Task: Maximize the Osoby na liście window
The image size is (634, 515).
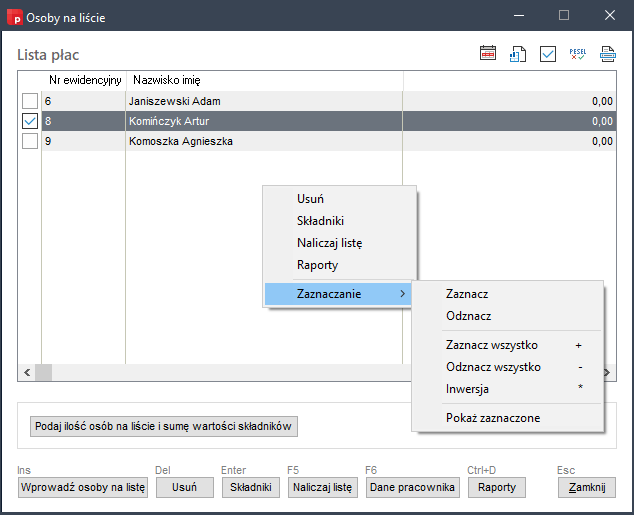Action: [x=564, y=15]
